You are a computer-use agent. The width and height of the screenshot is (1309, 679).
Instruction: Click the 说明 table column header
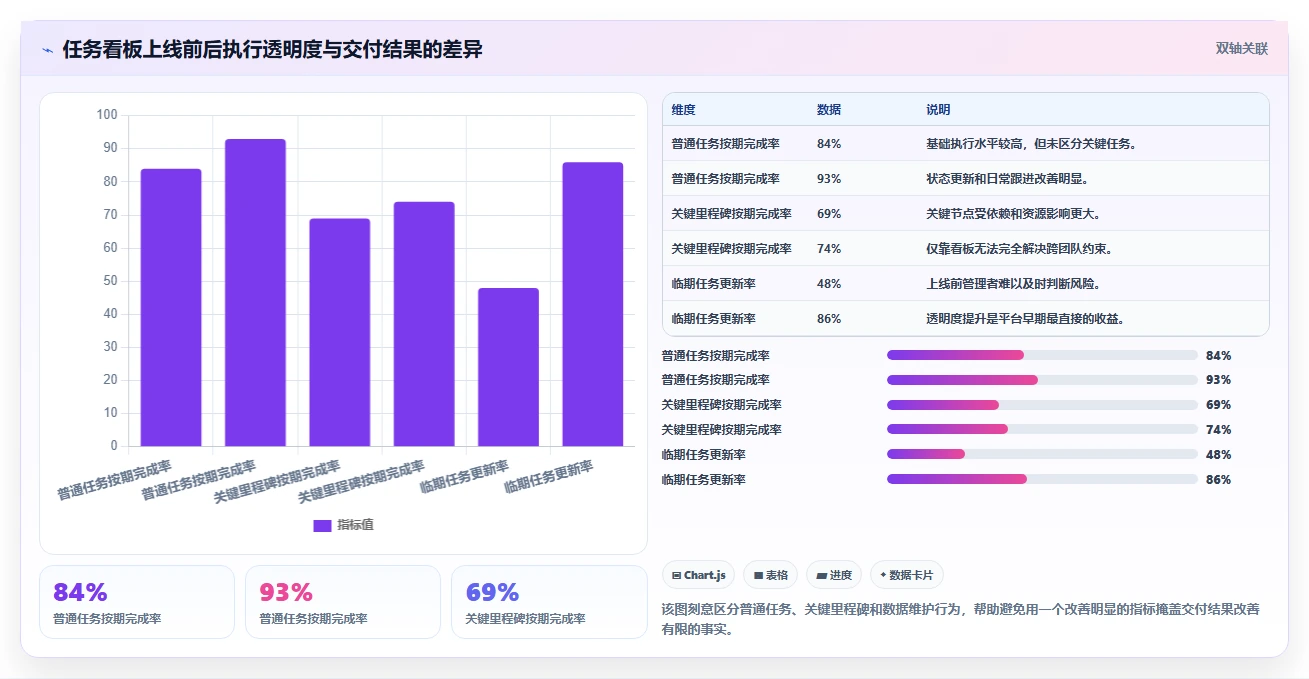[x=938, y=110]
